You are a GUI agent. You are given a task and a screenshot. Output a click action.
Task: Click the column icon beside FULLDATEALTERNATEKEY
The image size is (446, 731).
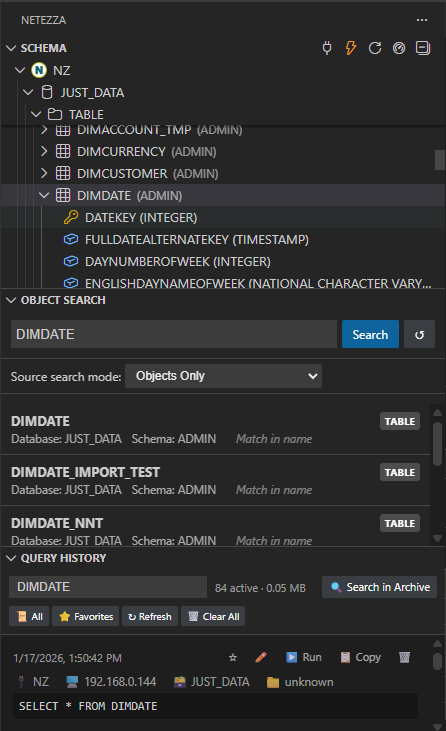point(71,239)
